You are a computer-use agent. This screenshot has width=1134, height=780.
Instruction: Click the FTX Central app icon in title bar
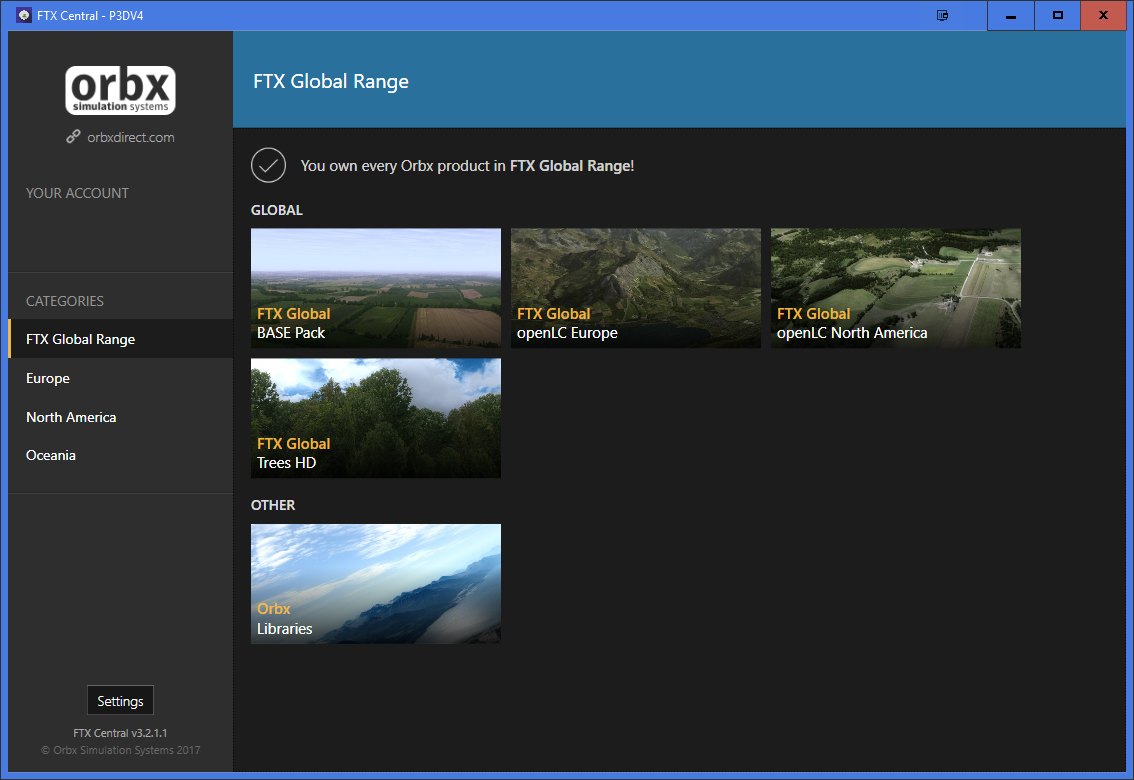click(x=24, y=15)
